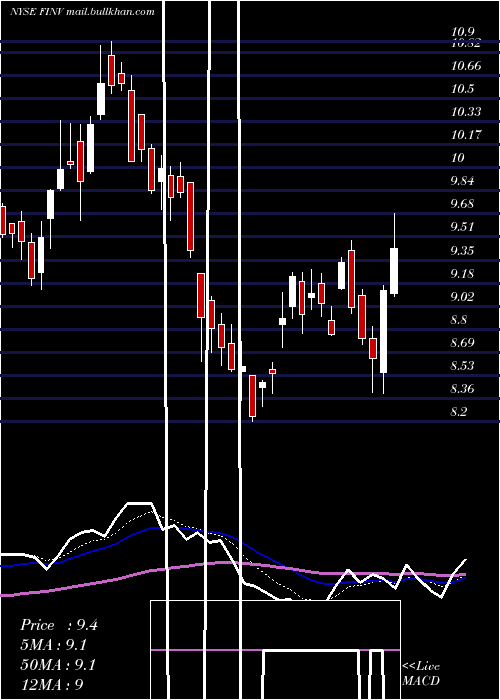This screenshot has height=700, width=500.
Task: Click the '5MA : 9.1' readout
Action: 54,645
